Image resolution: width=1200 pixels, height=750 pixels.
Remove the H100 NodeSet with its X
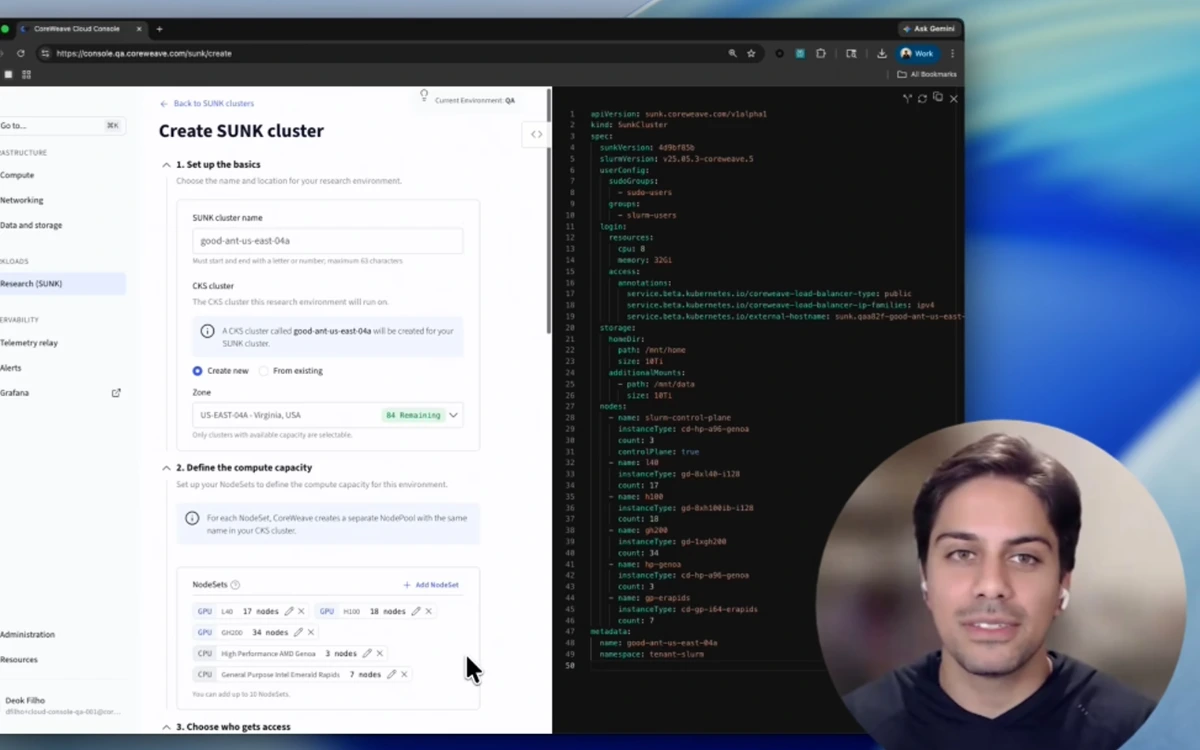pos(429,611)
